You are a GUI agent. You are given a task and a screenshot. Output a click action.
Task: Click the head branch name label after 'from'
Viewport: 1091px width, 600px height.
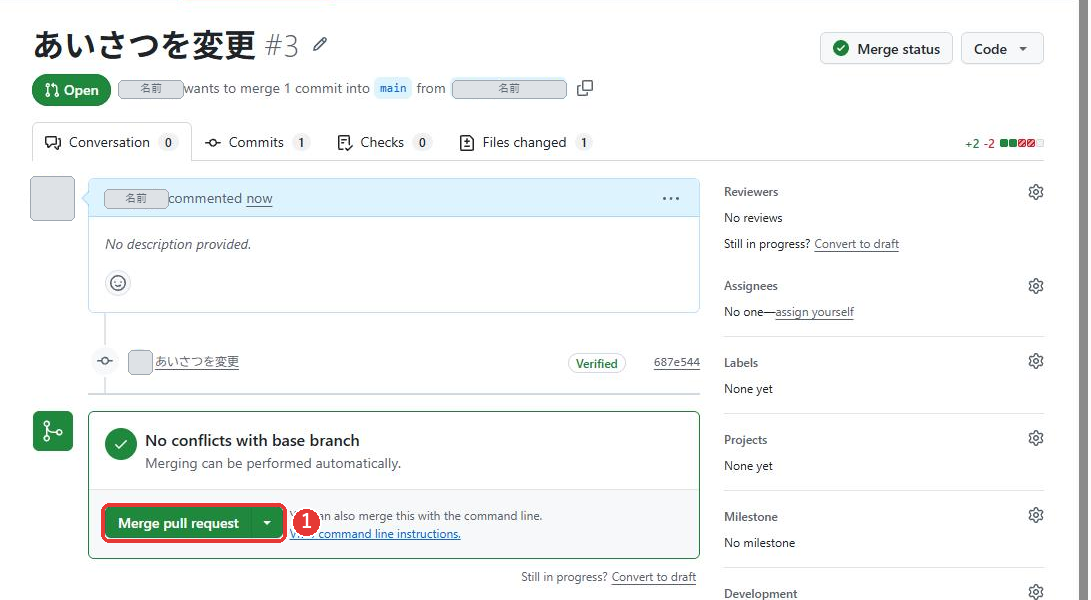pos(509,89)
